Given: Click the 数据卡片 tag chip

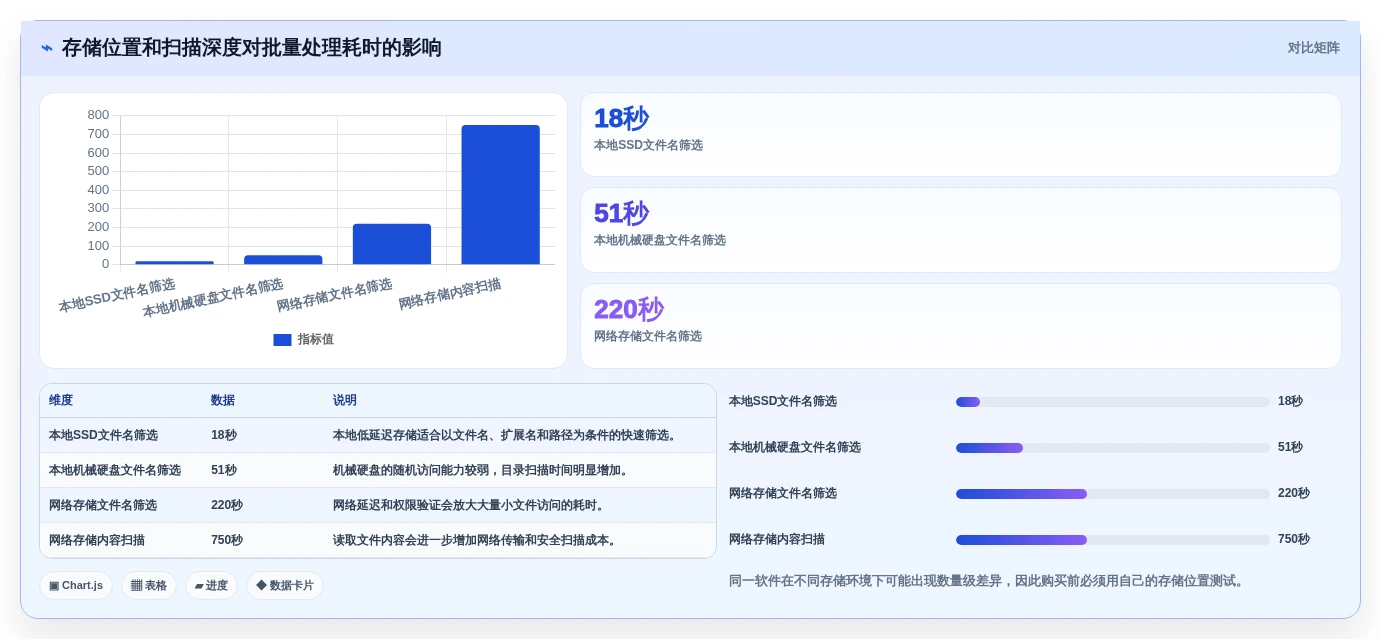Looking at the screenshot, I should click(x=285, y=586).
